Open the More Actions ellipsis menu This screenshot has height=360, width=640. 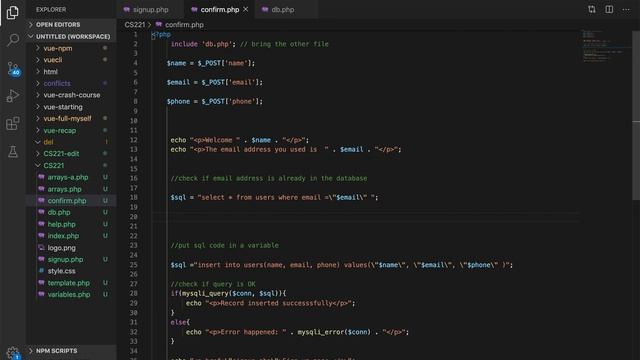(626, 9)
